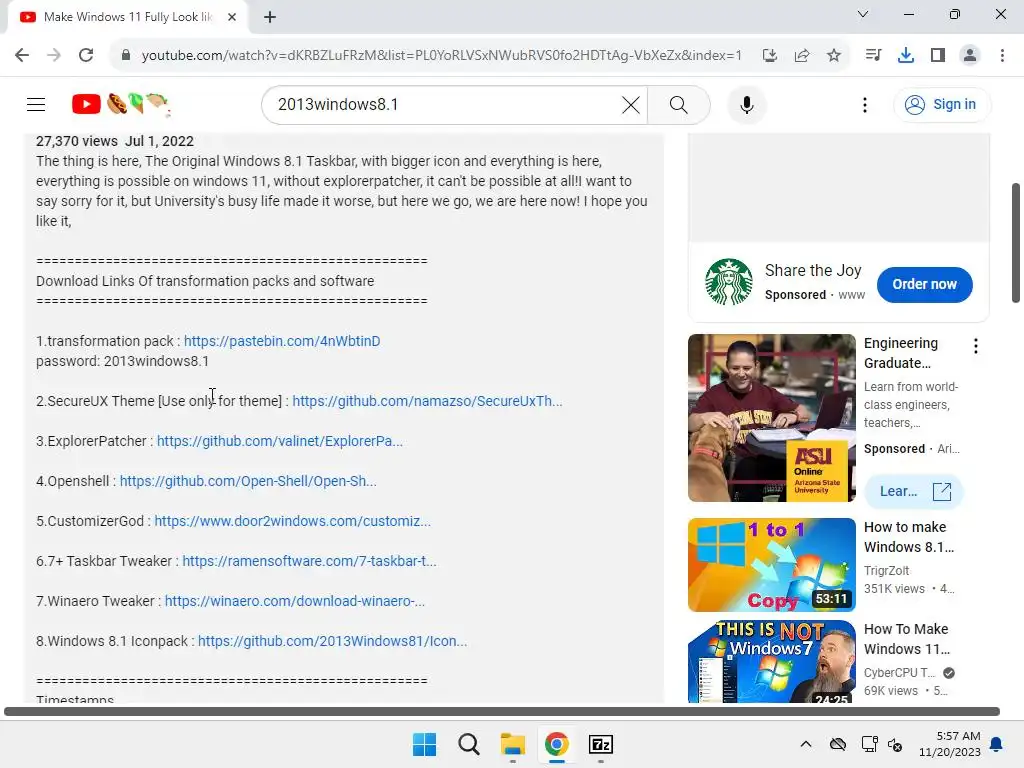Click the Learn more button on ASU ad
The width and height of the screenshot is (1024, 768).
[x=914, y=491]
